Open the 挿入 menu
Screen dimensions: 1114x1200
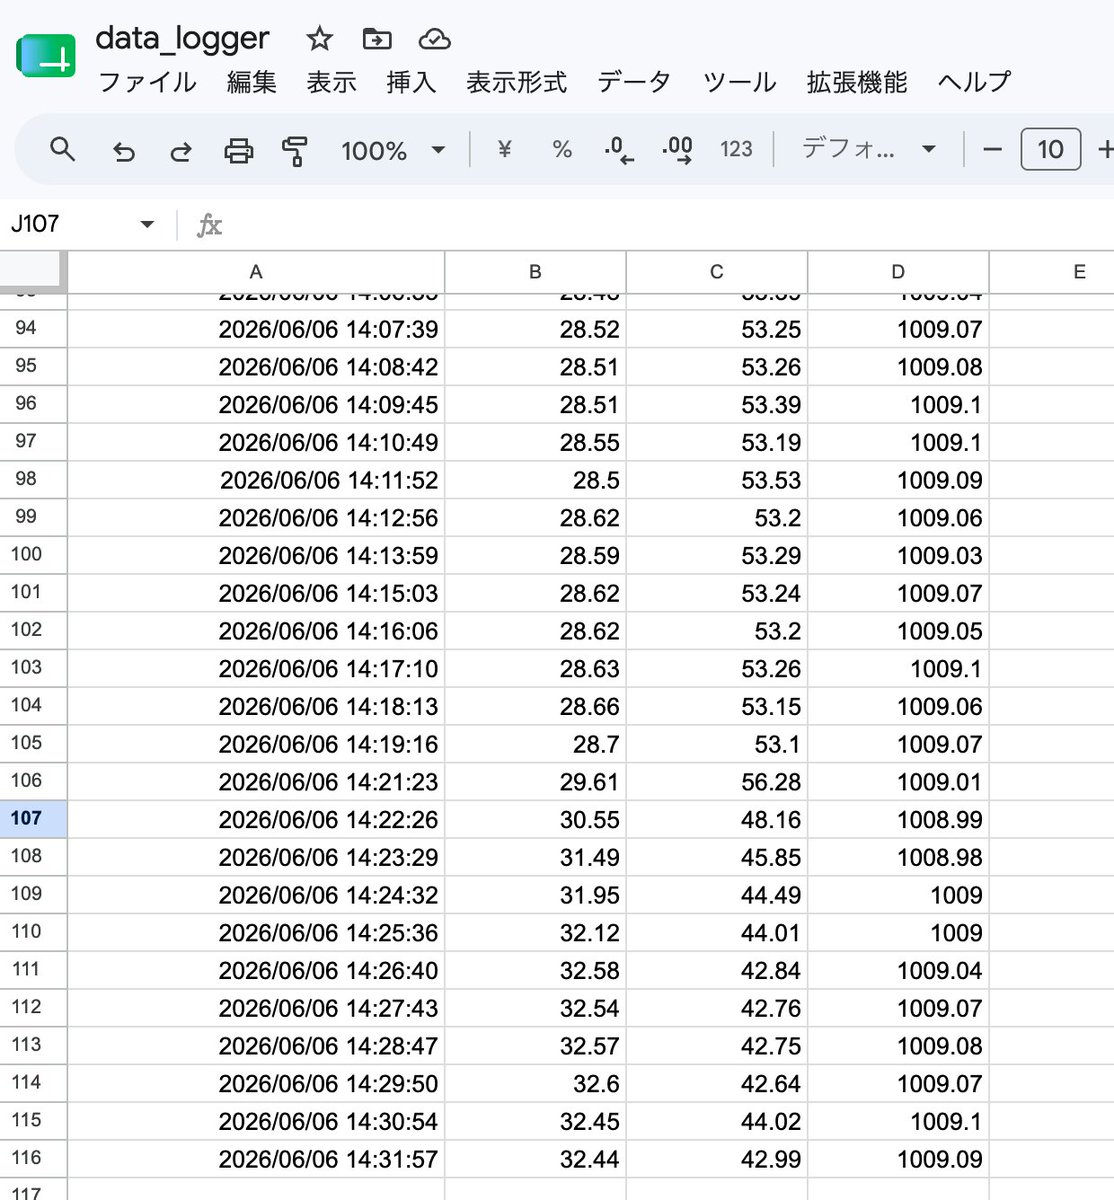click(411, 82)
